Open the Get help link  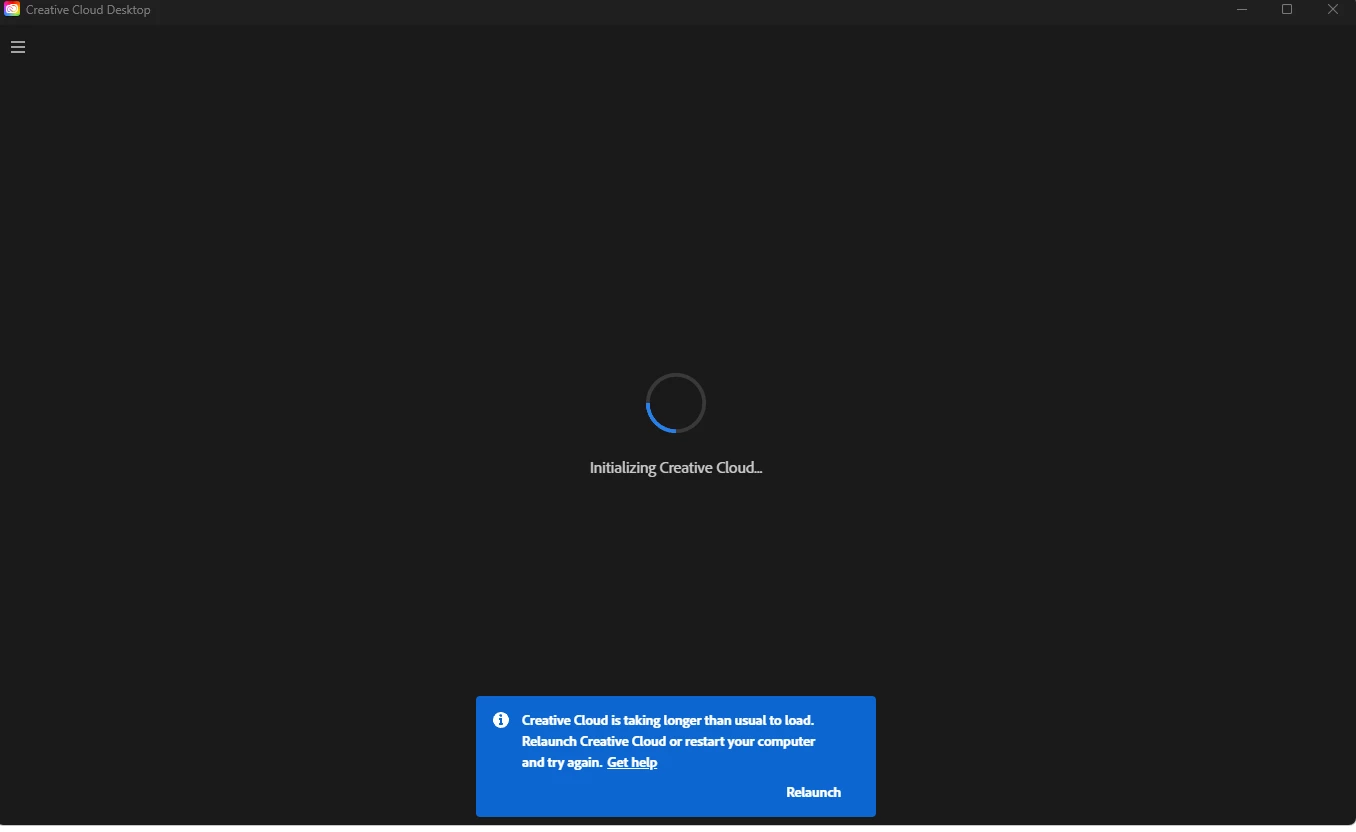(632, 763)
